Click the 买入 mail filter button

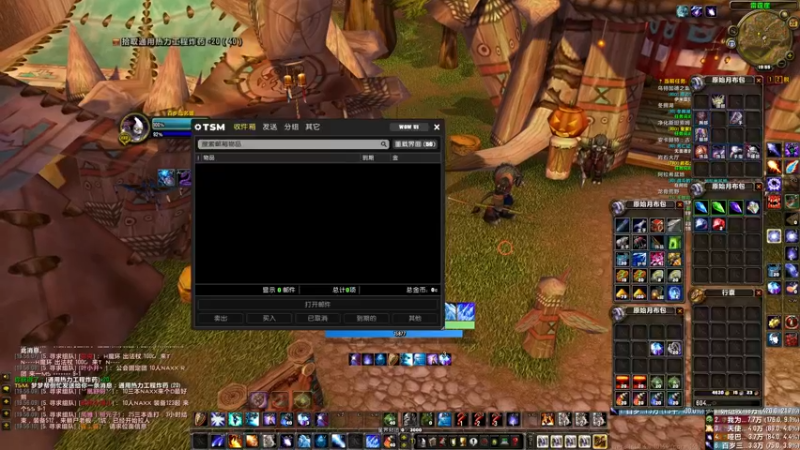(269, 318)
